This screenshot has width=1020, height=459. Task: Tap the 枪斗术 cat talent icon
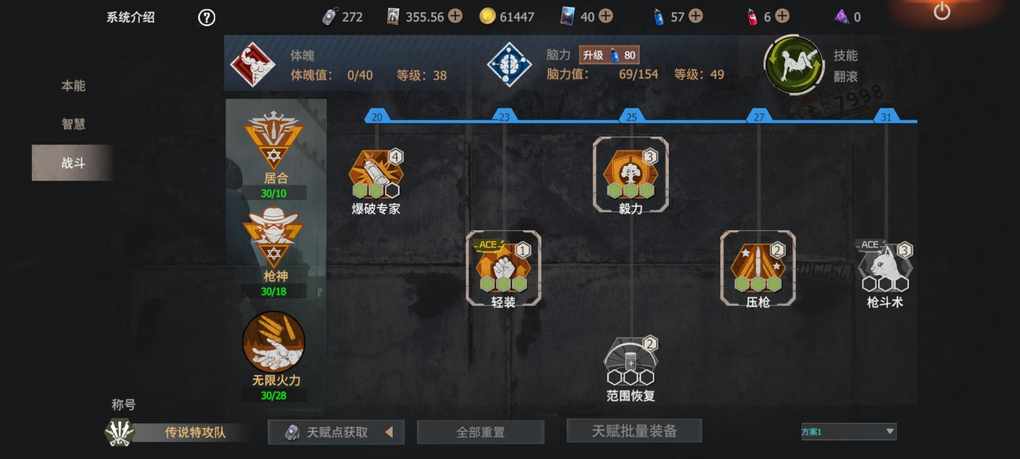tap(885, 267)
